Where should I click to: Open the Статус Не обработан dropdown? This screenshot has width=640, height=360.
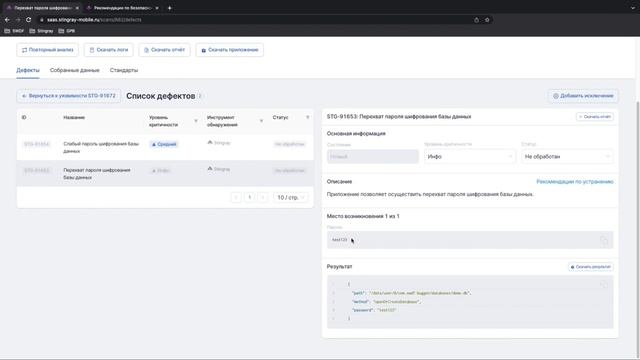coord(567,157)
